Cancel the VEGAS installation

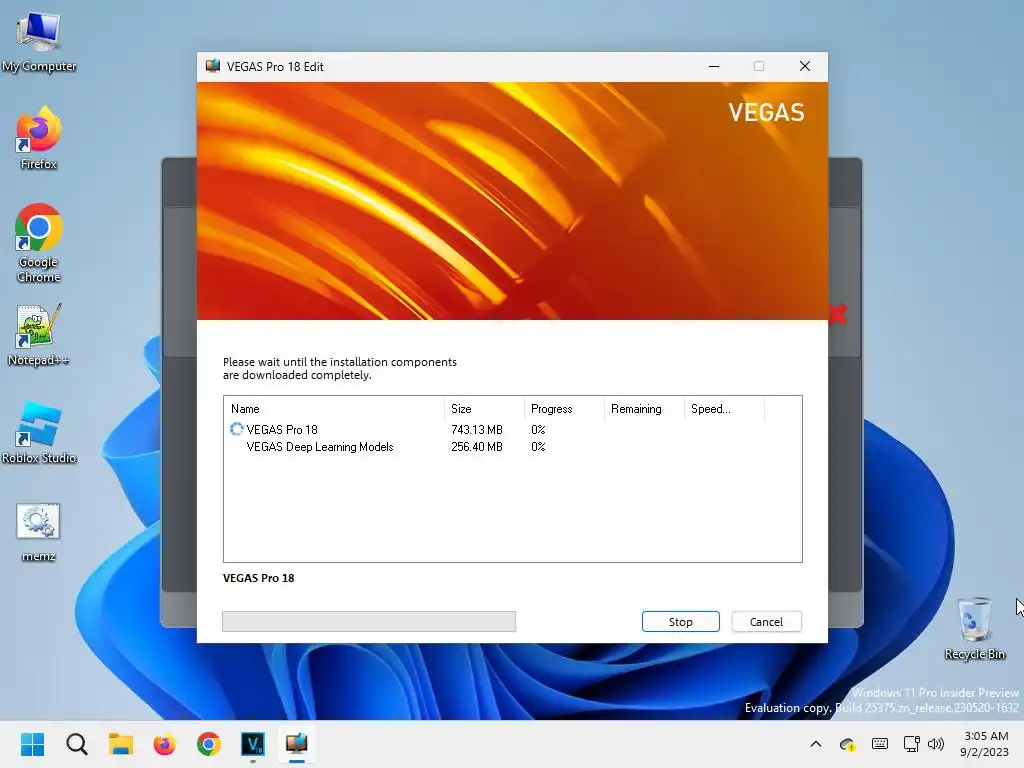[766, 622]
